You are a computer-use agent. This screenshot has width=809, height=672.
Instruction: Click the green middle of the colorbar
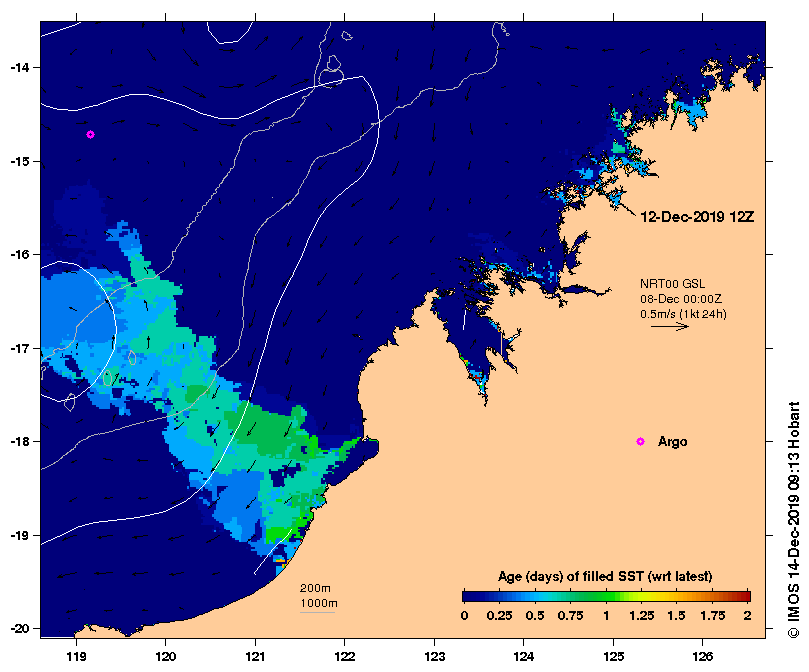[606, 597]
